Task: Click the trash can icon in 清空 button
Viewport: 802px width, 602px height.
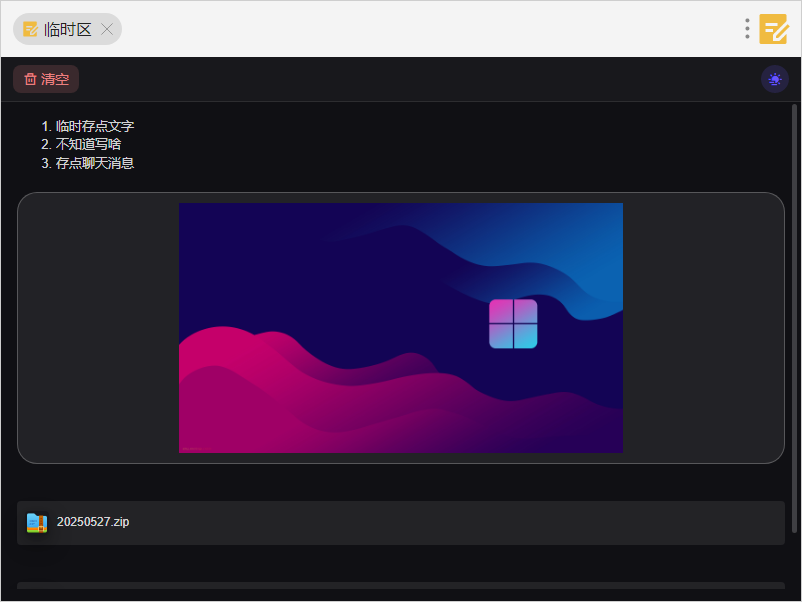Action: pyautogui.click(x=30, y=79)
